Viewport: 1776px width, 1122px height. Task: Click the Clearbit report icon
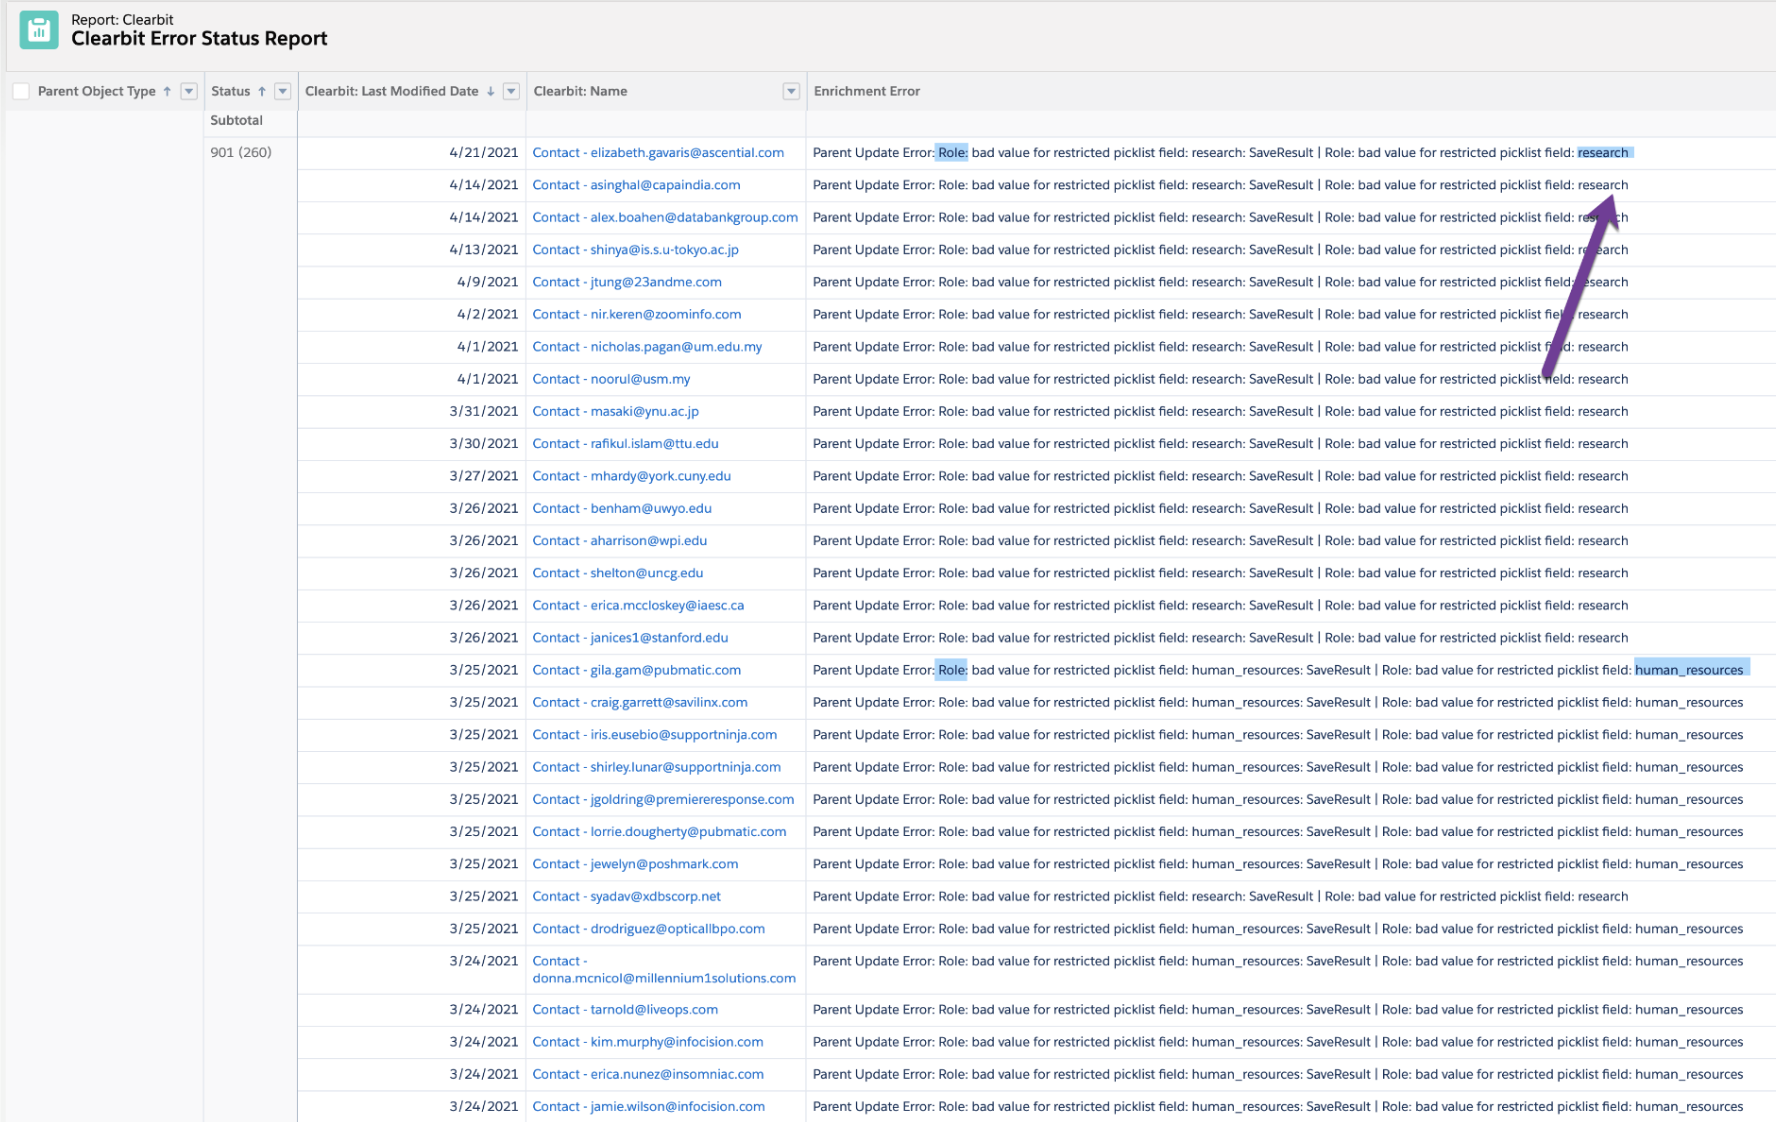click(39, 30)
